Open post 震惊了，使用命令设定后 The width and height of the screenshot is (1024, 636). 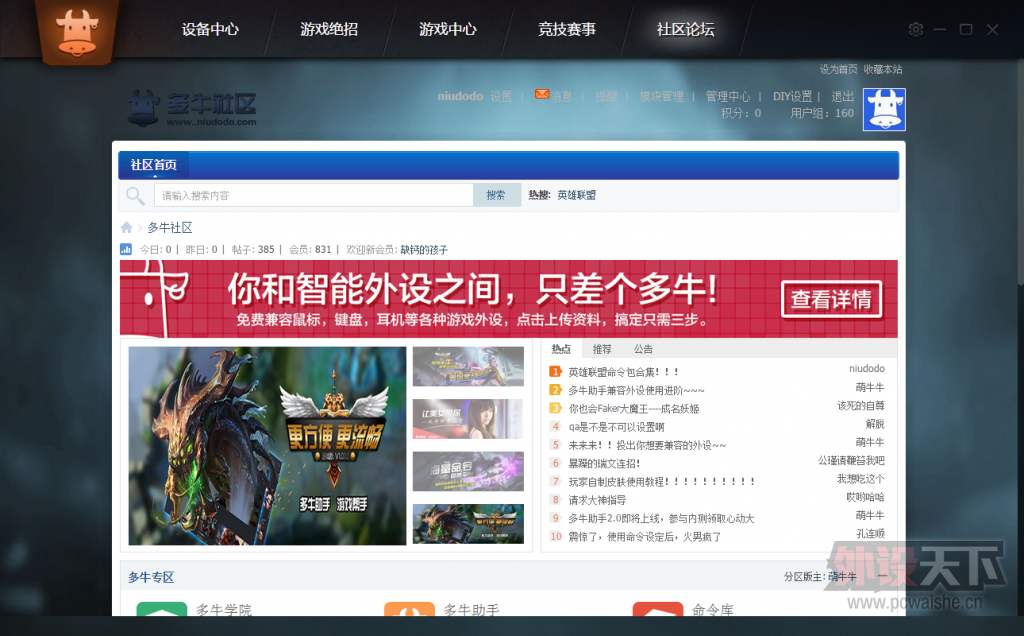pyautogui.click(x=645, y=536)
